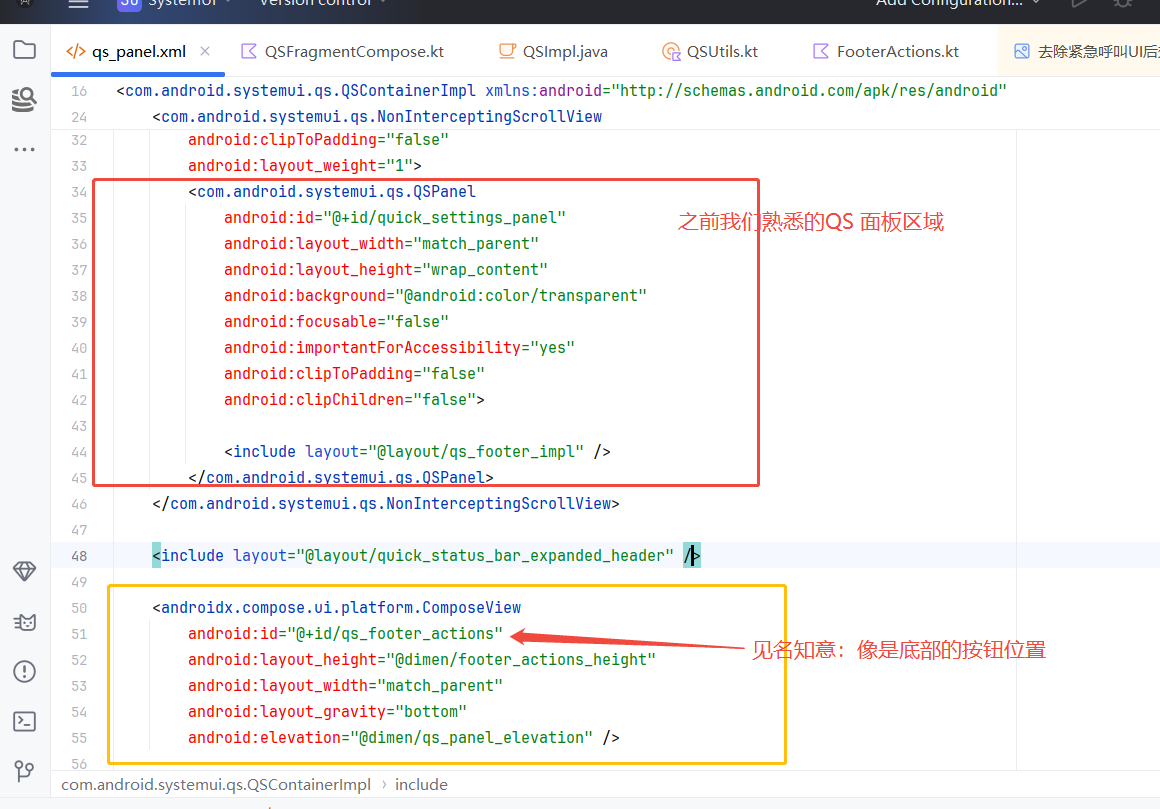Open the Logcat cat icon
The width and height of the screenshot is (1160, 809).
point(24,622)
